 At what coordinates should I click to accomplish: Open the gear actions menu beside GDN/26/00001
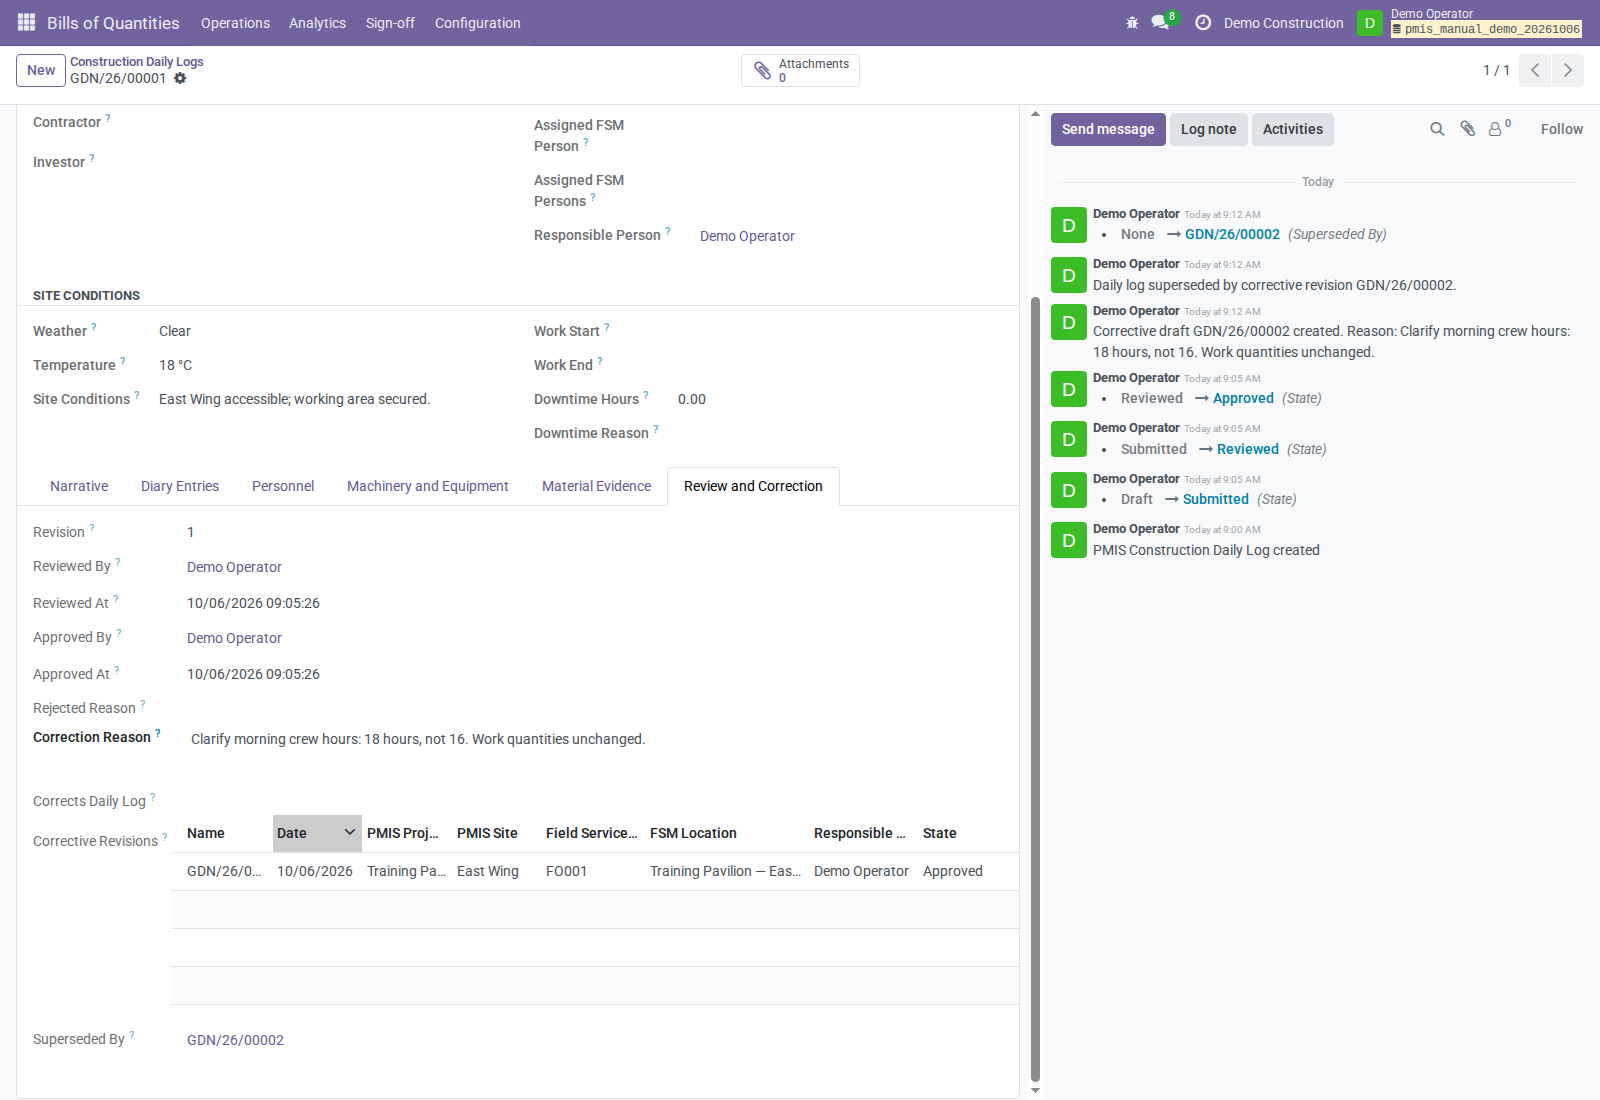180,78
